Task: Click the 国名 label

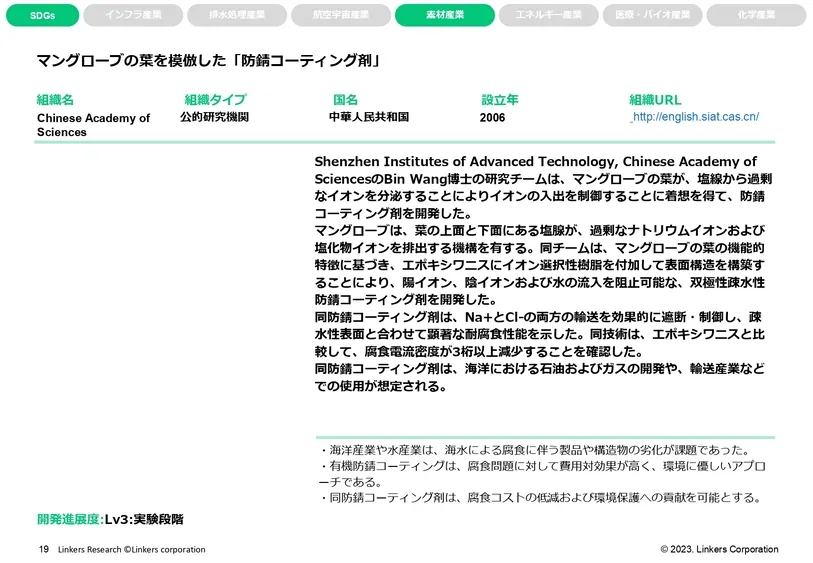Action: pyautogui.click(x=345, y=100)
